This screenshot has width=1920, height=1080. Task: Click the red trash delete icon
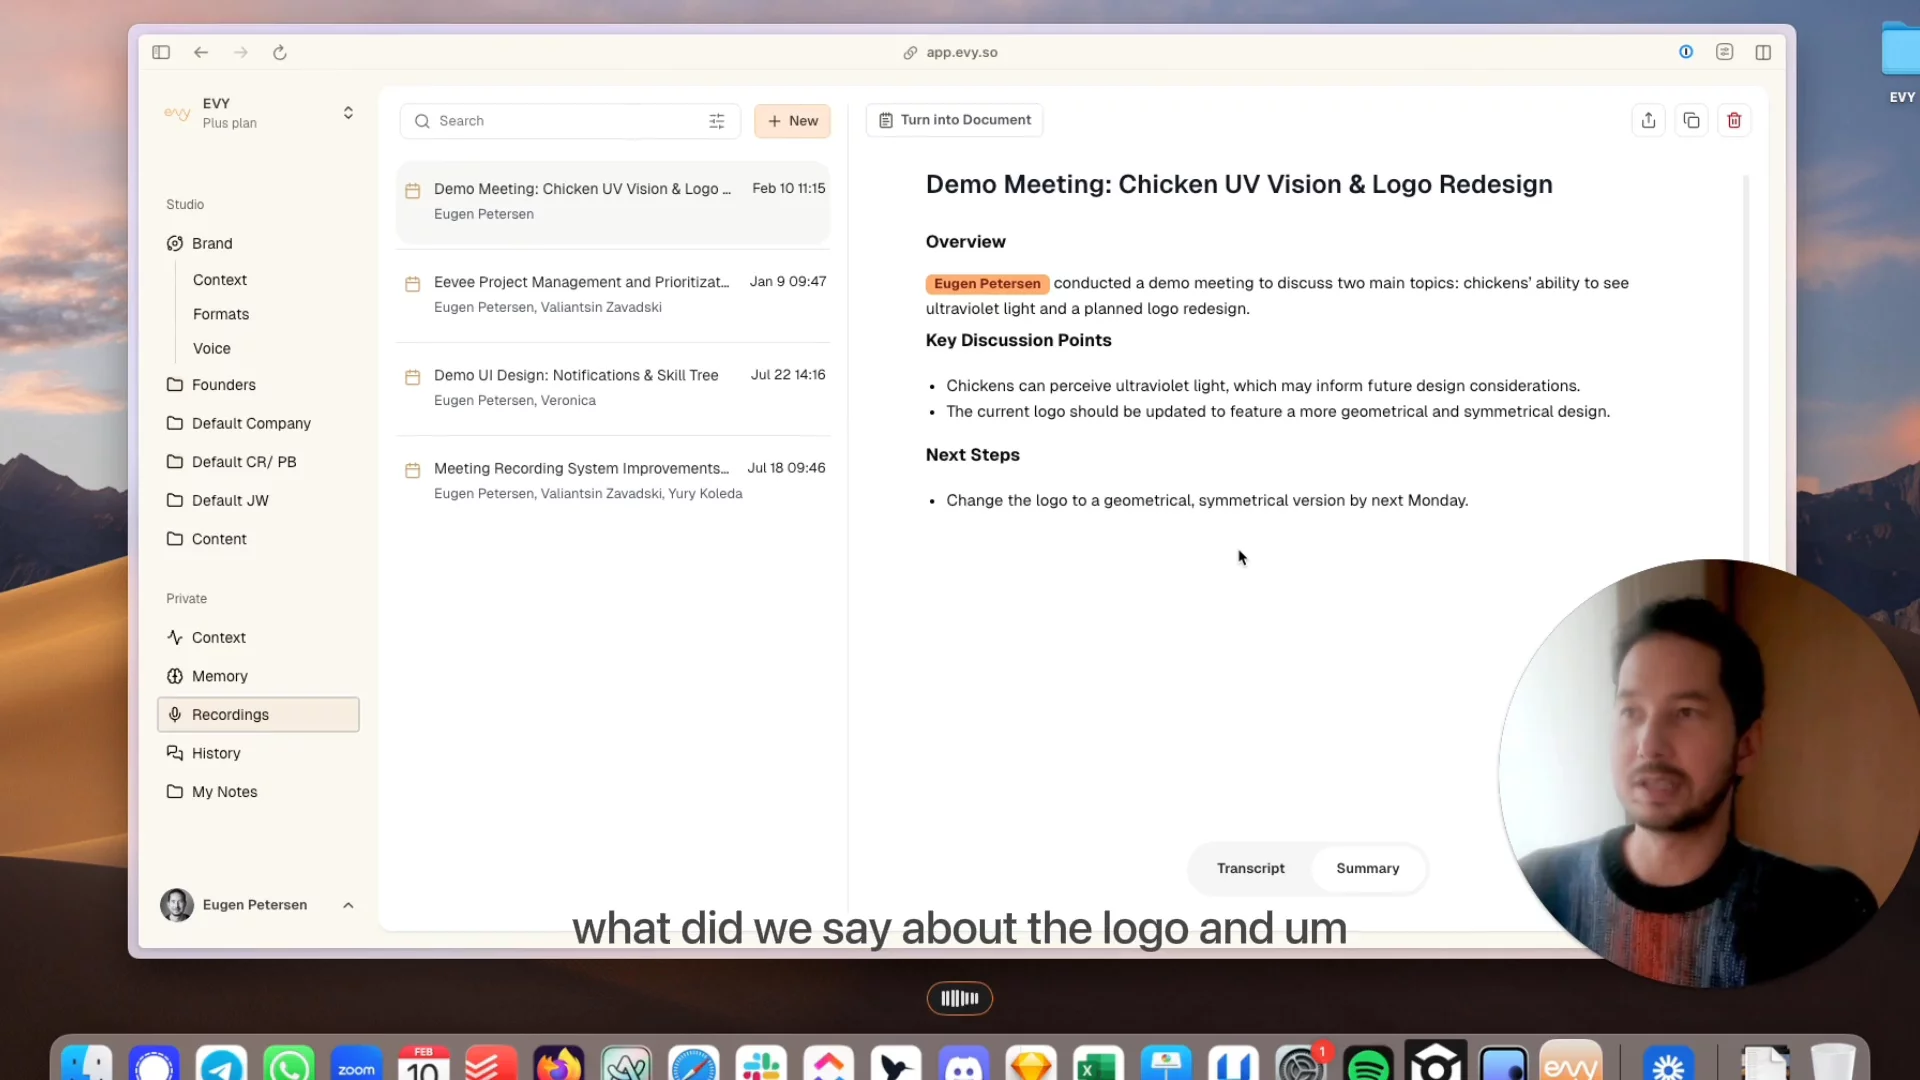1734,120
